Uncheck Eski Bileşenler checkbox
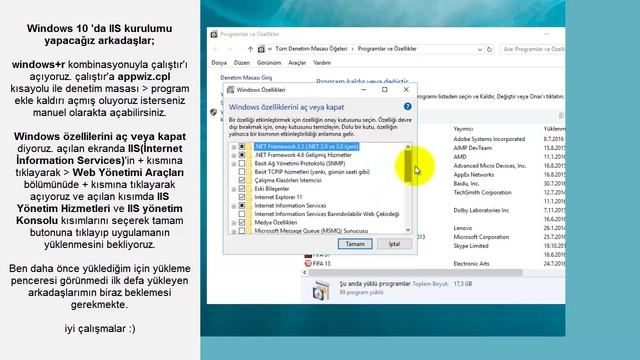 click(242, 189)
